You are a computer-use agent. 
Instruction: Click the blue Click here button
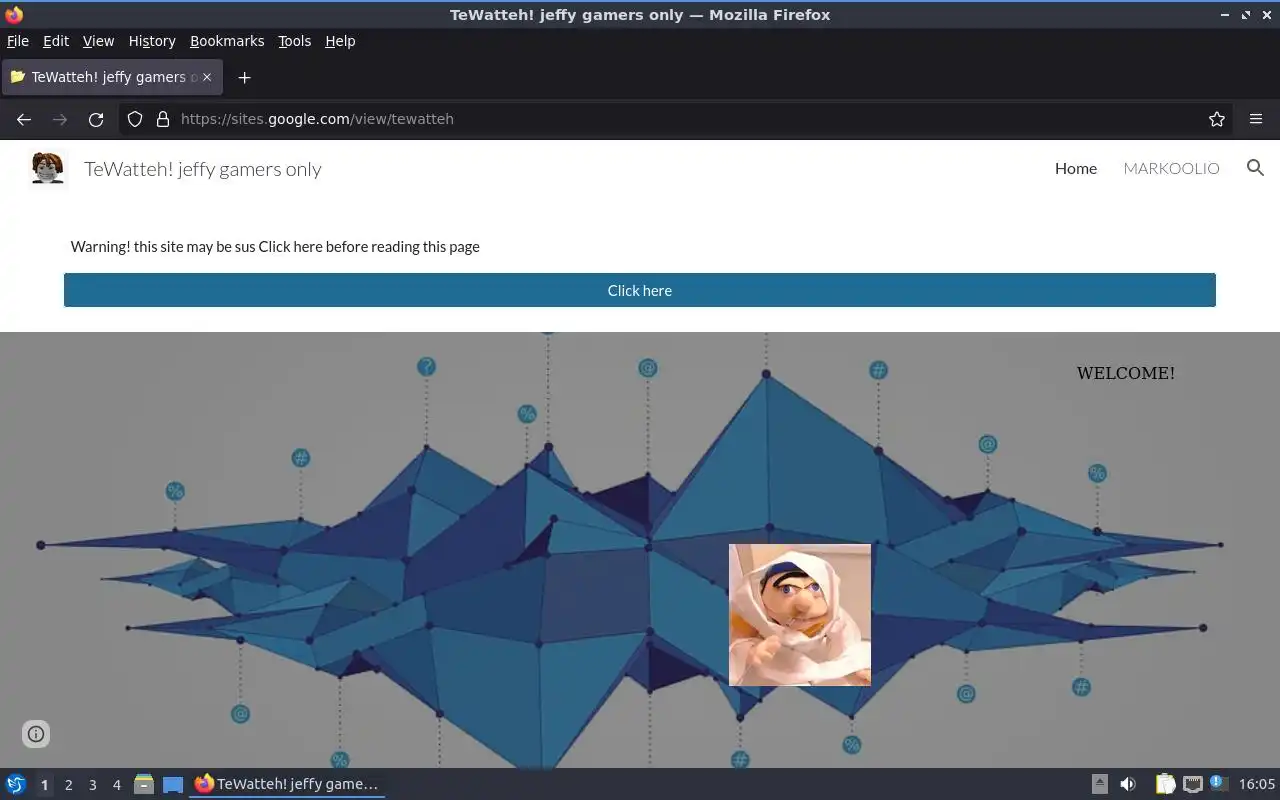[640, 290]
